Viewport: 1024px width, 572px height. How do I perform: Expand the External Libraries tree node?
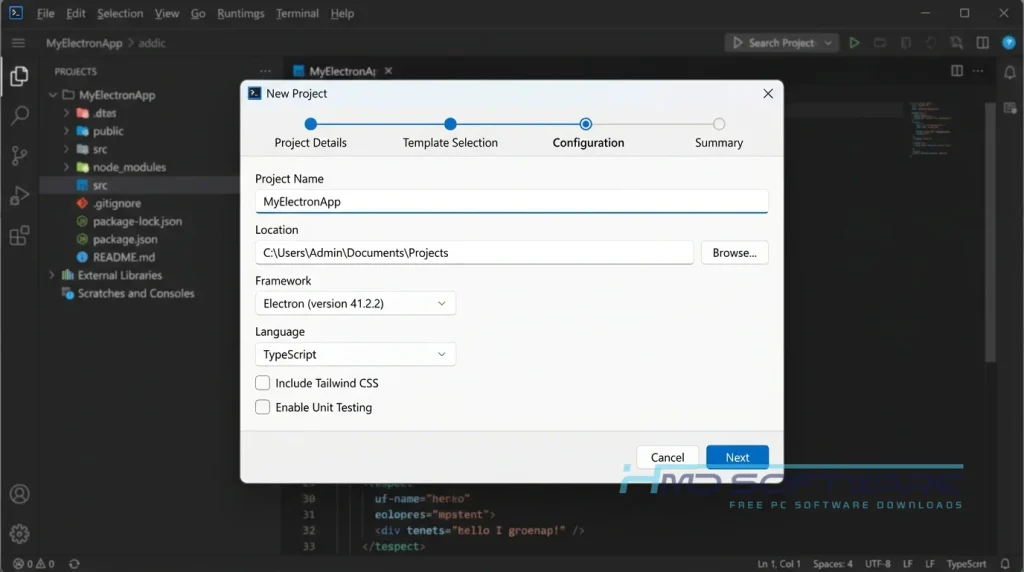[x=52, y=275]
